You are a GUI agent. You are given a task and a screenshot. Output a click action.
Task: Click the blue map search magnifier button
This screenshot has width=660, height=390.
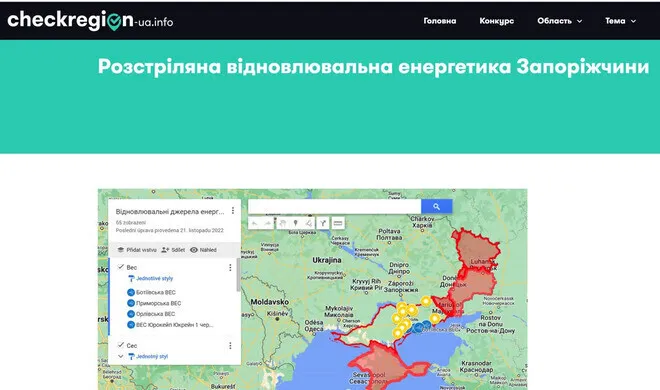(x=436, y=207)
